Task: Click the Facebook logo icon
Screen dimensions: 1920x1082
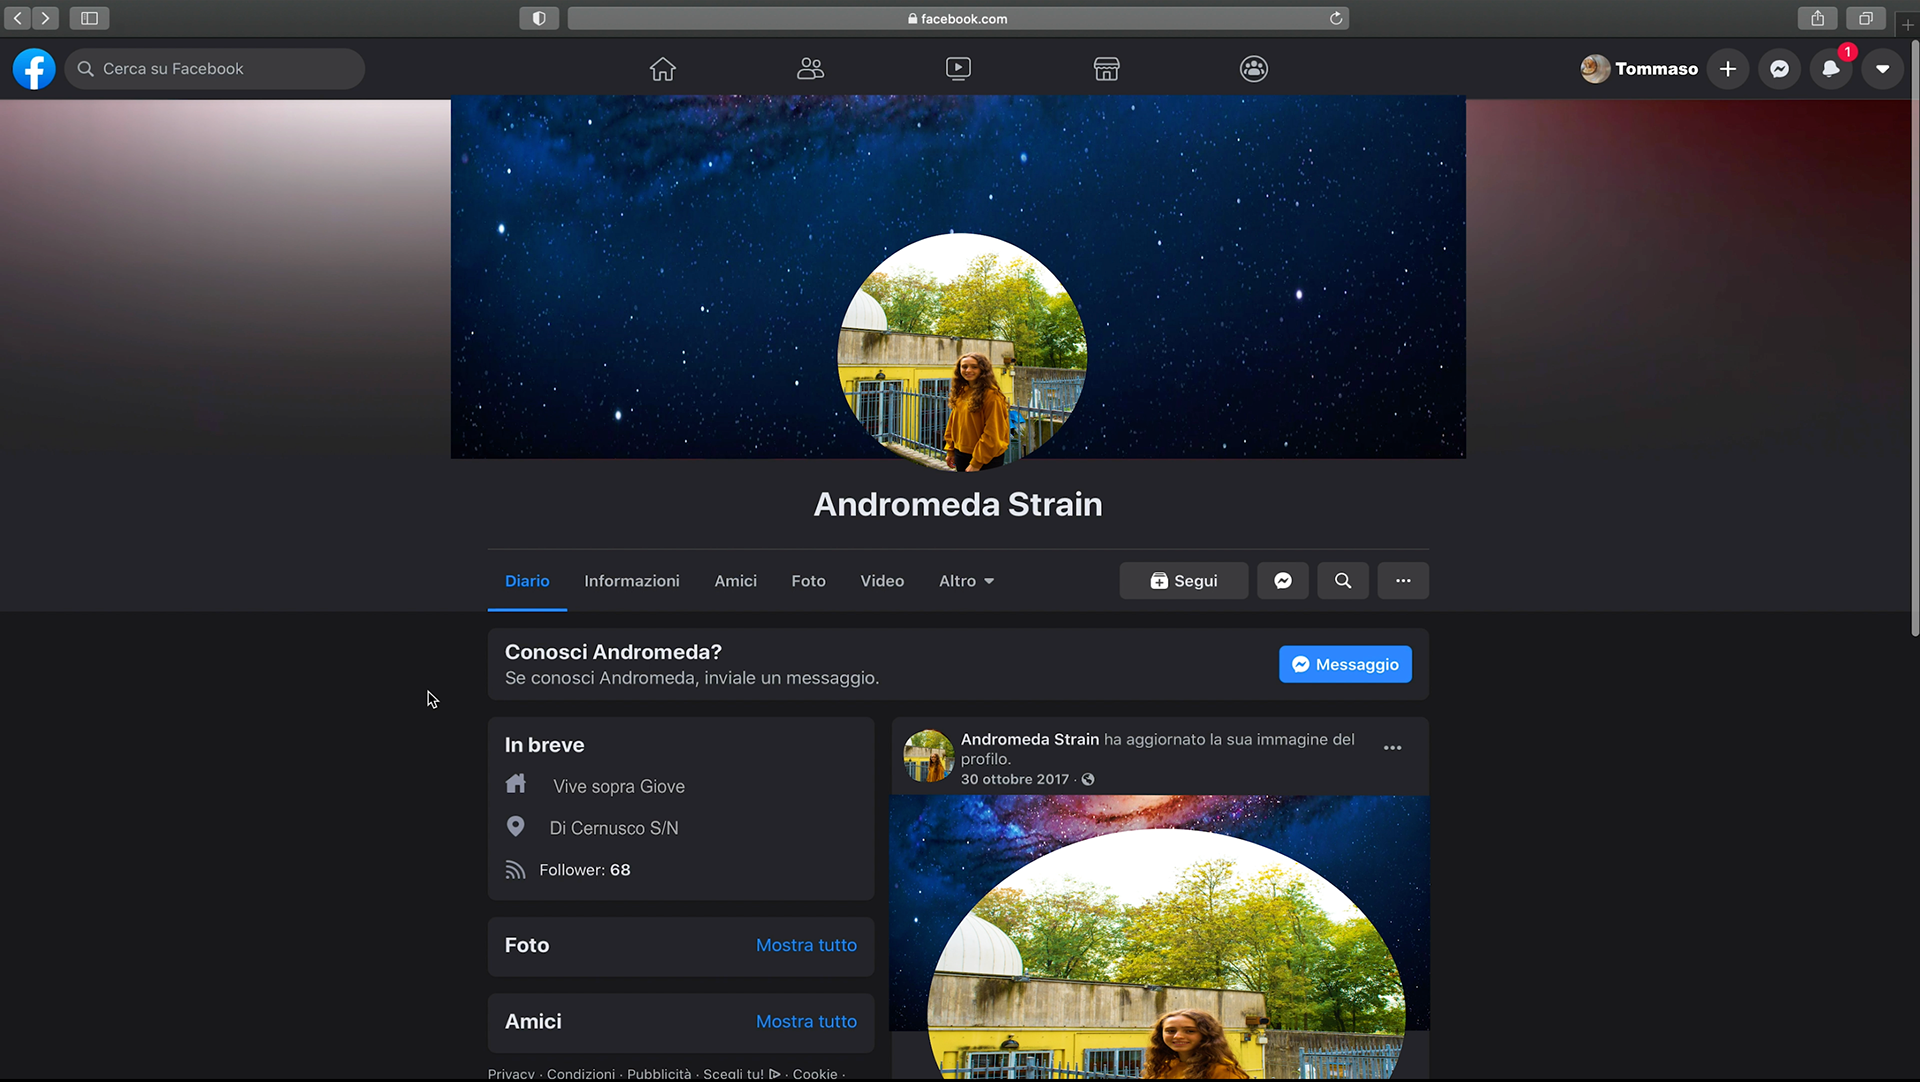Action: 34,69
